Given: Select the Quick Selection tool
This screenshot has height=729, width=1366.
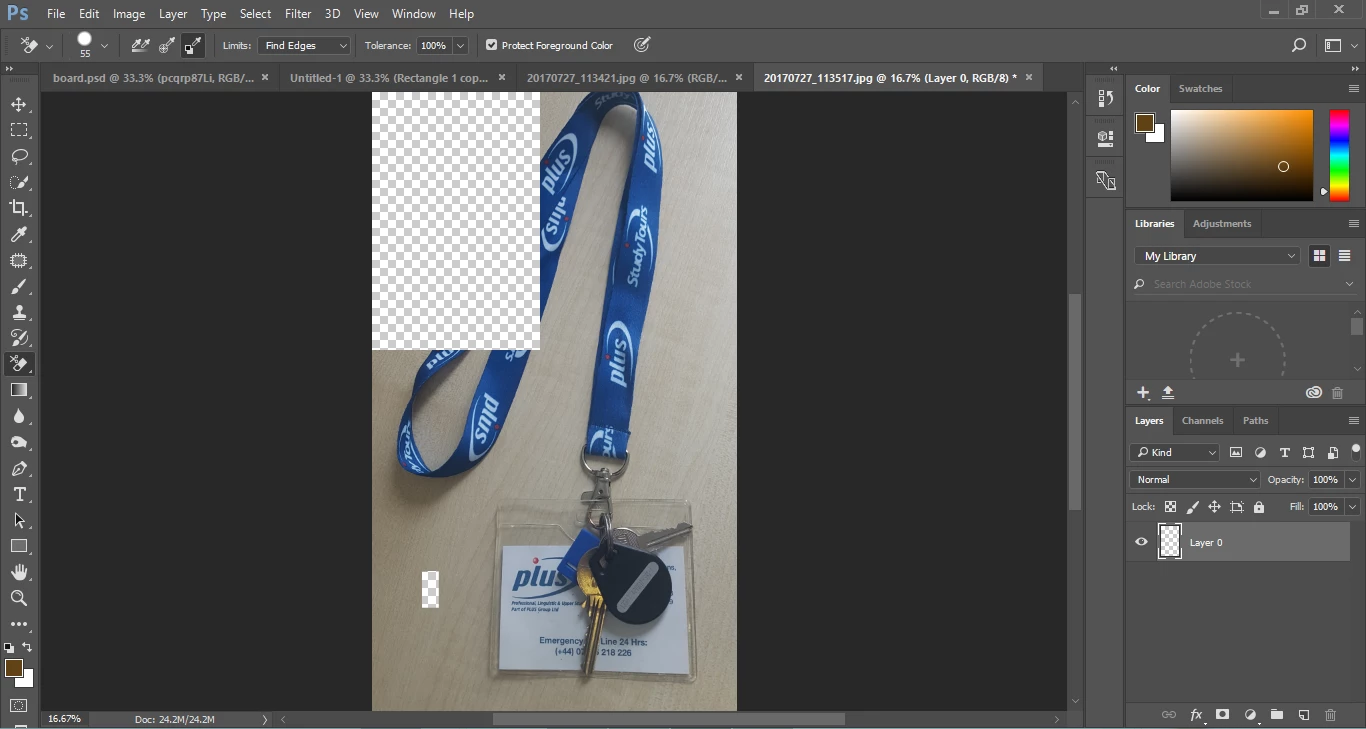Looking at the screenshot, I should [x=19, y=183].
